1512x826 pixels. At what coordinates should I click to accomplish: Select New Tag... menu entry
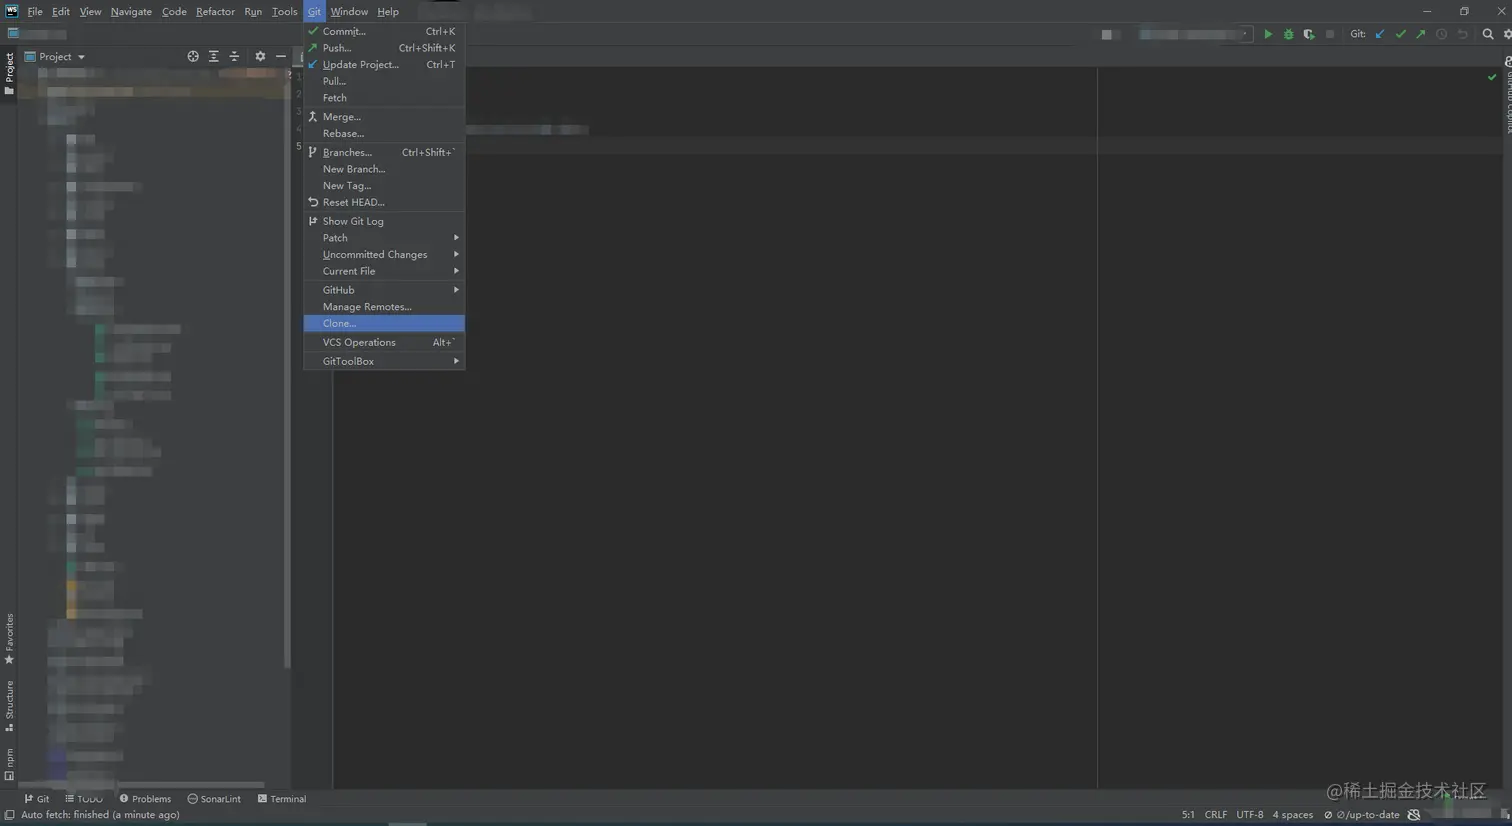coord(384,186)
